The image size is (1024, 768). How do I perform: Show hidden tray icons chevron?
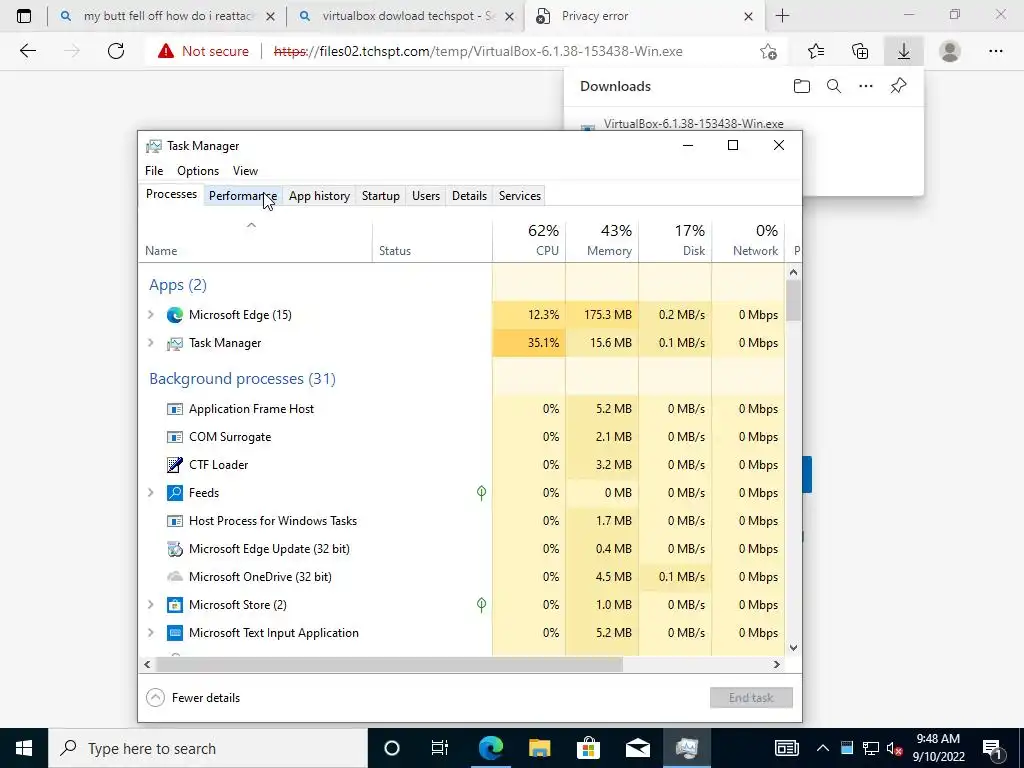(823, 748)
